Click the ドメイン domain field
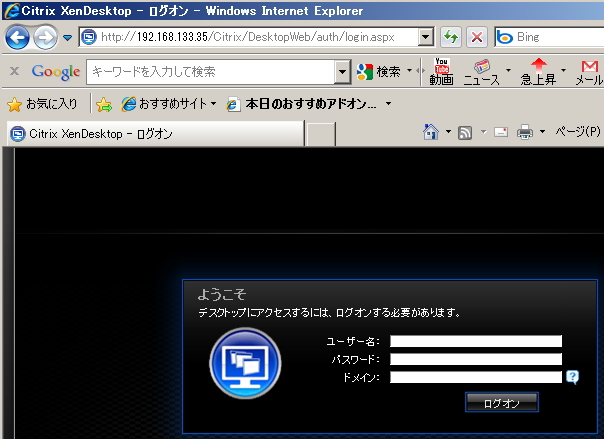 point(476,377)
